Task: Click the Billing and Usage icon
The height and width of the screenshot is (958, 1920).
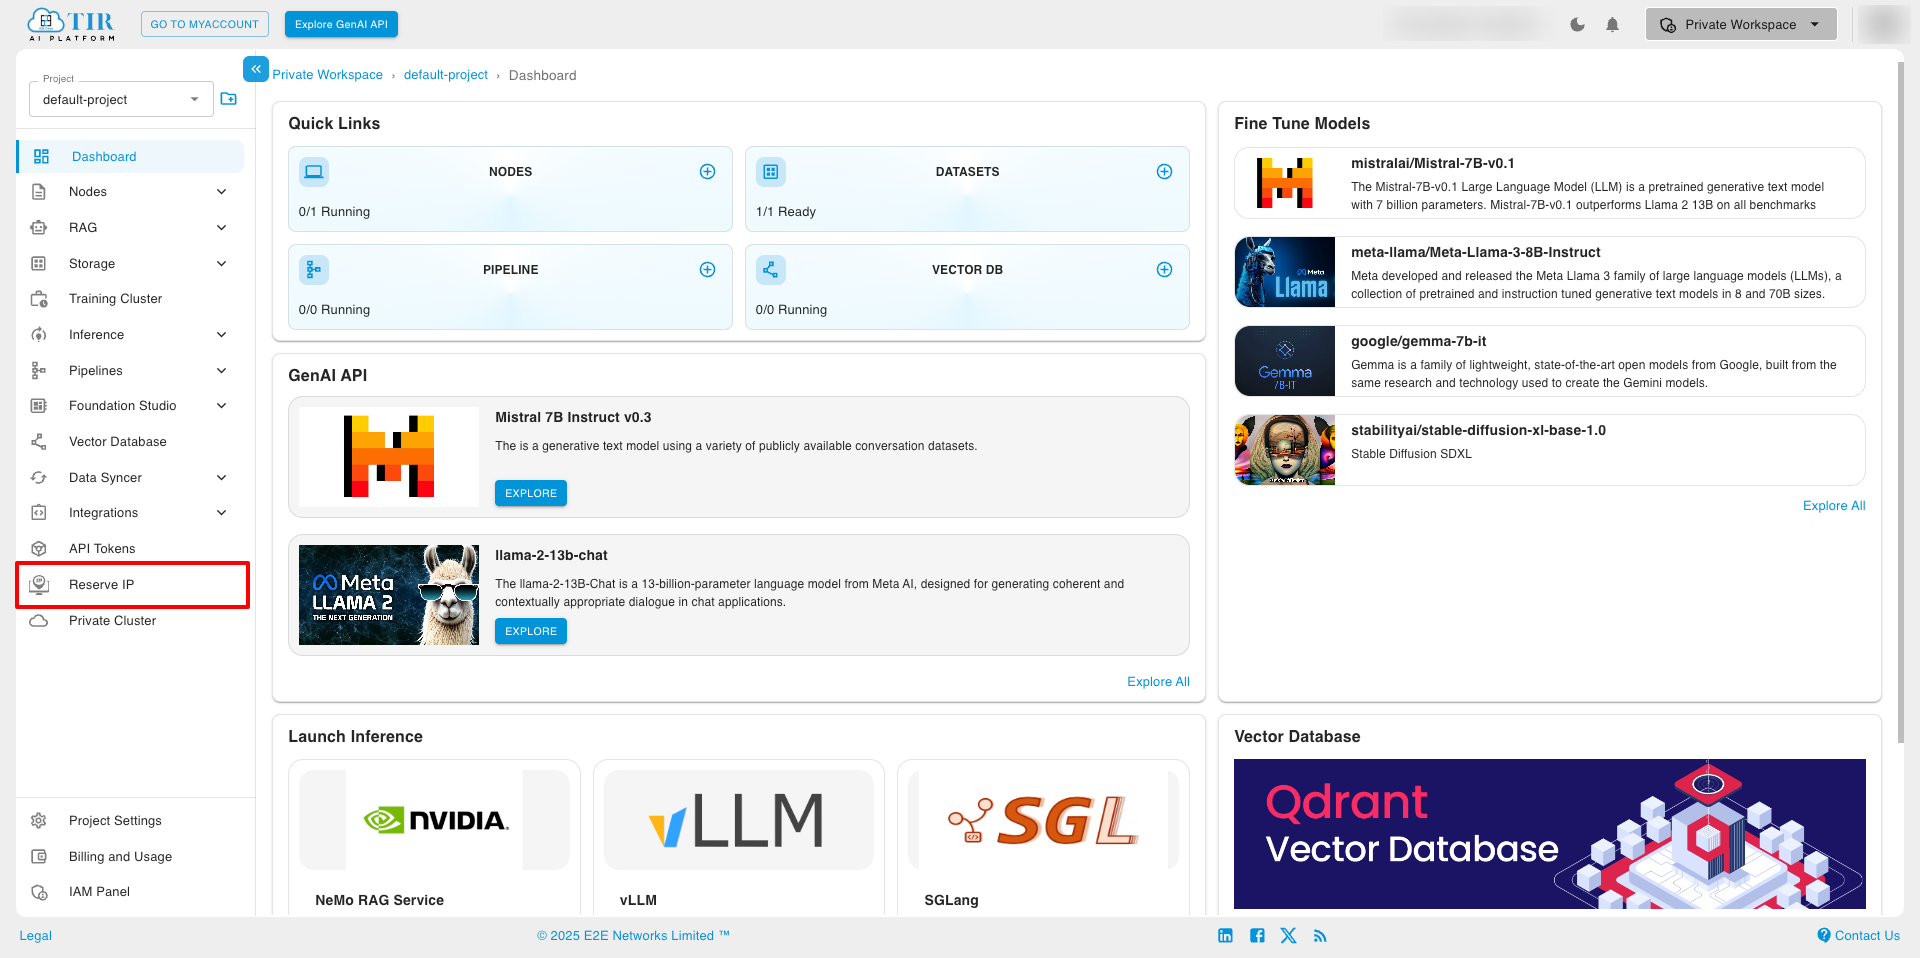Action: (x=39, y=857)
